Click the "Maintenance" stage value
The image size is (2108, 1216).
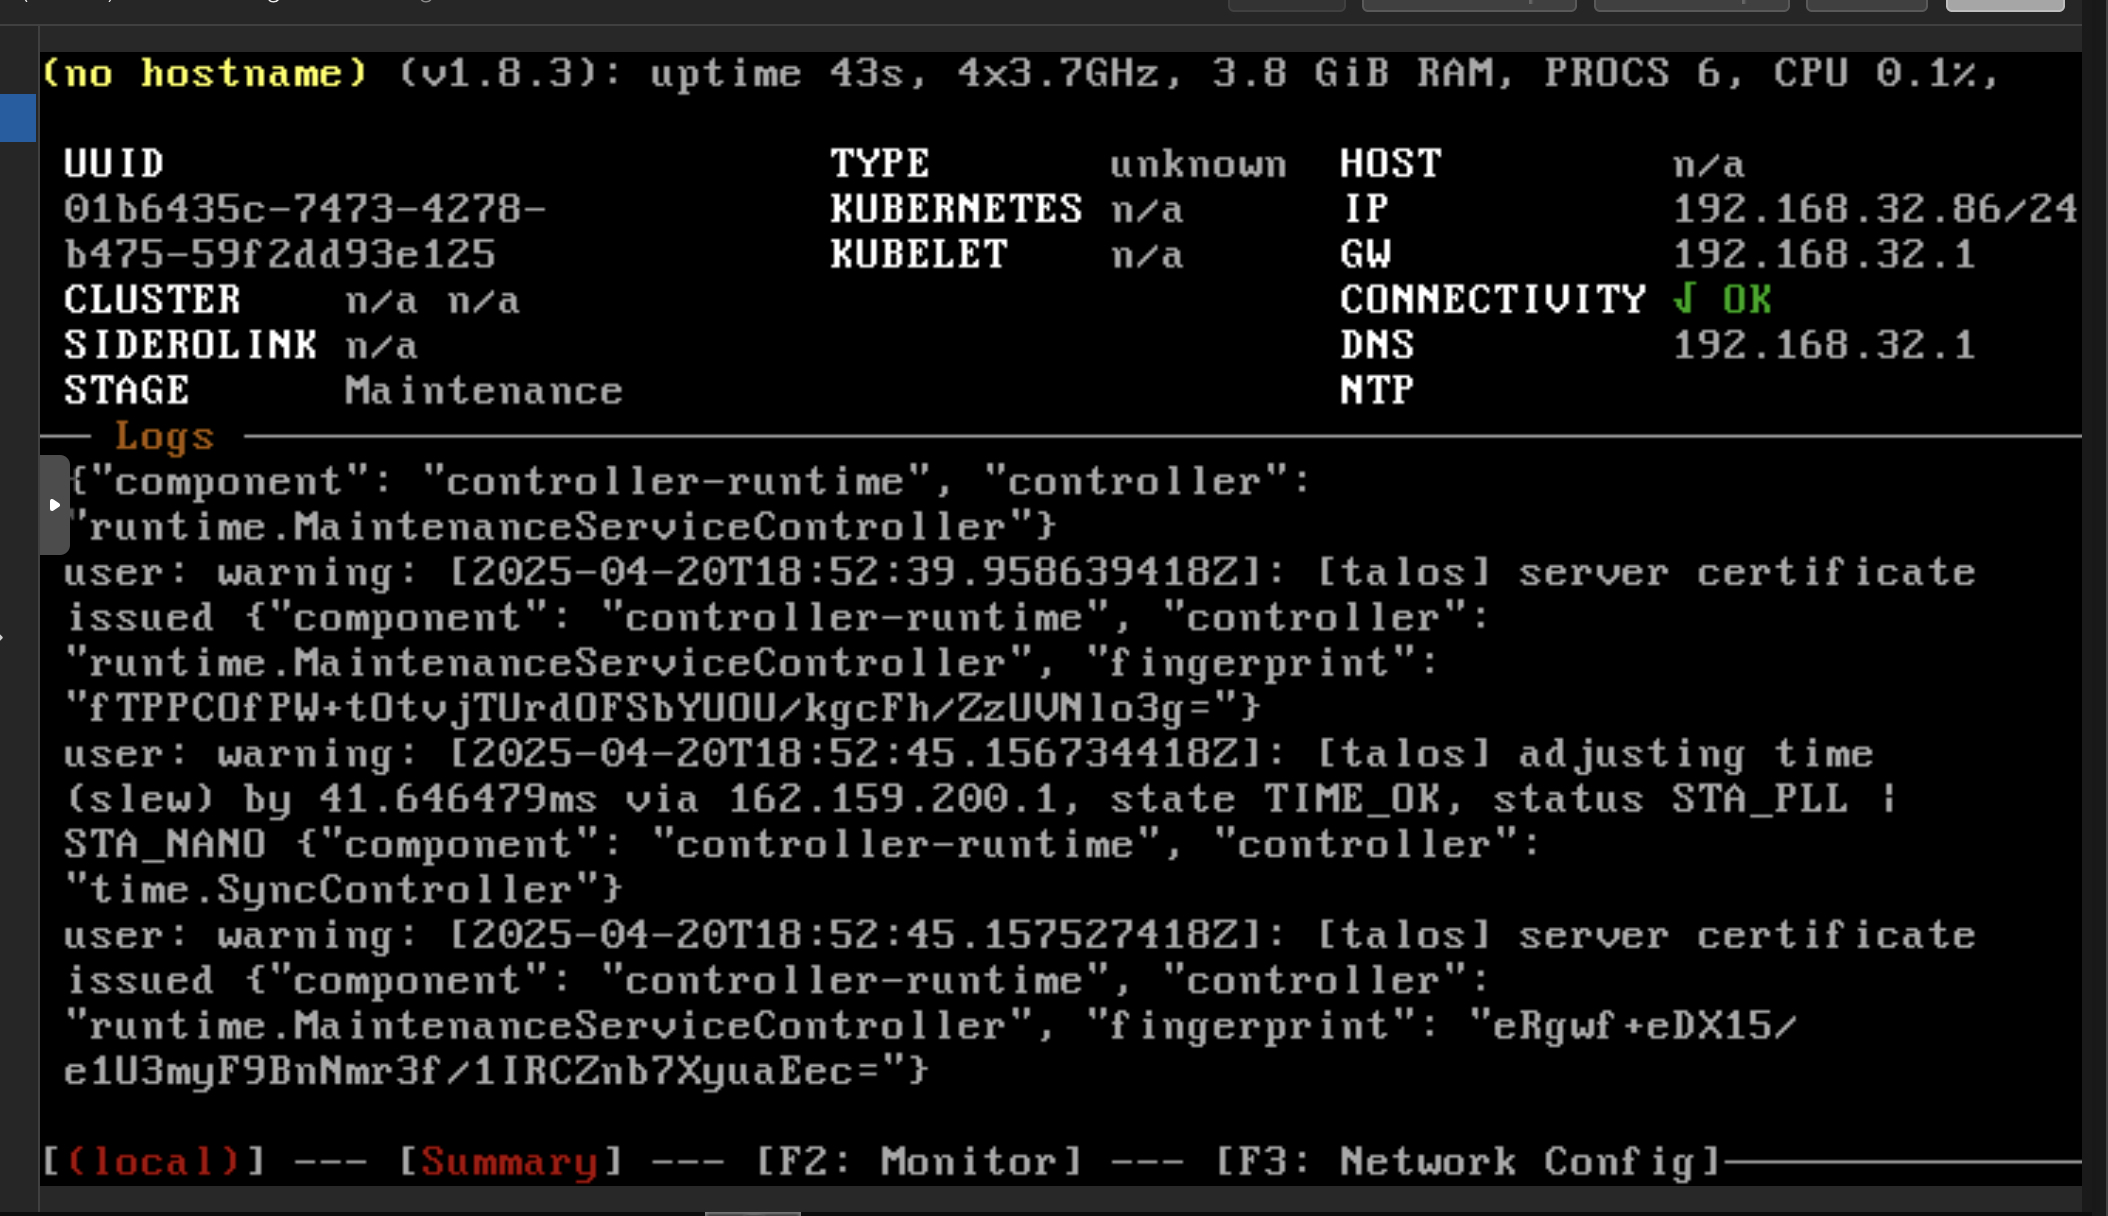tap(484, 390)
